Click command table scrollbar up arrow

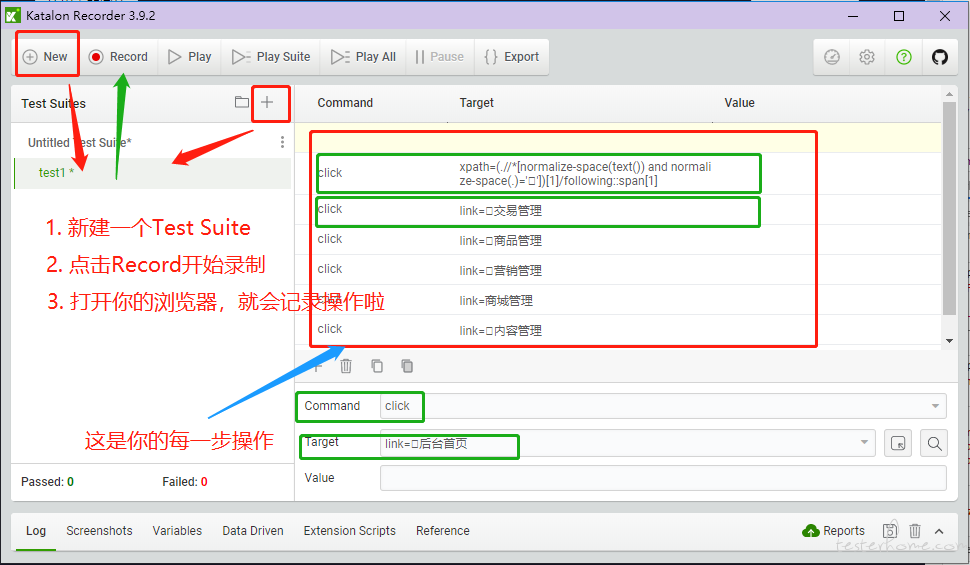(x=949, y=94)
